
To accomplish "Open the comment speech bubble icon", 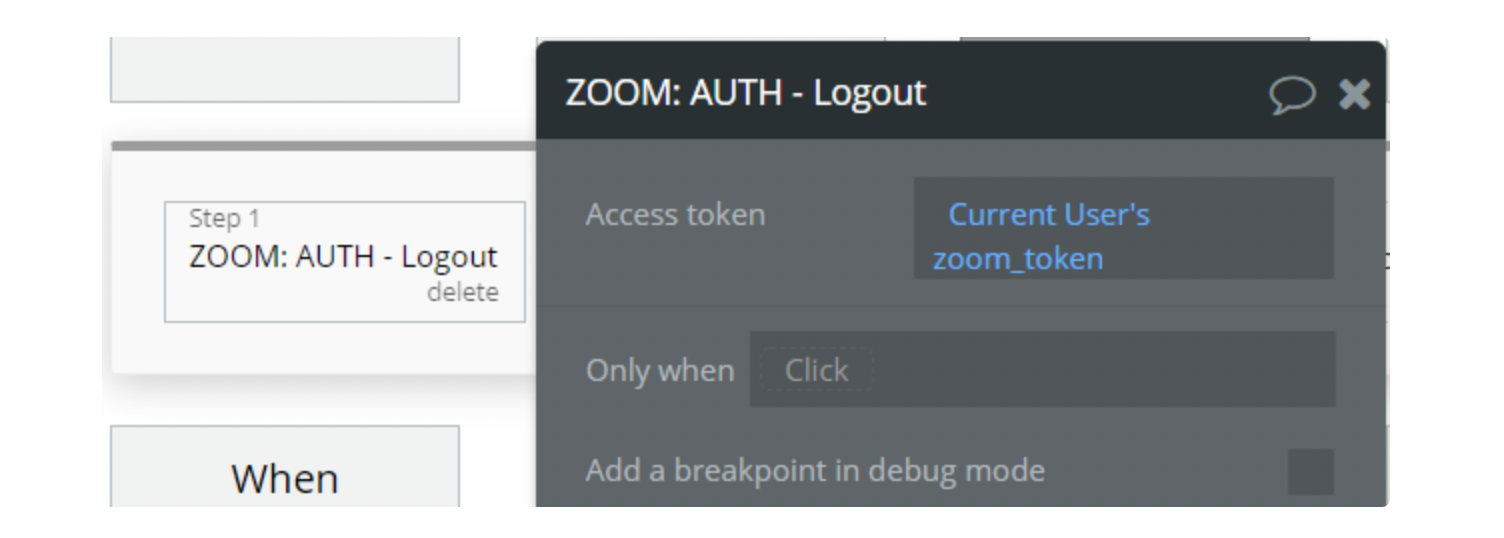I will [1292, 94].
